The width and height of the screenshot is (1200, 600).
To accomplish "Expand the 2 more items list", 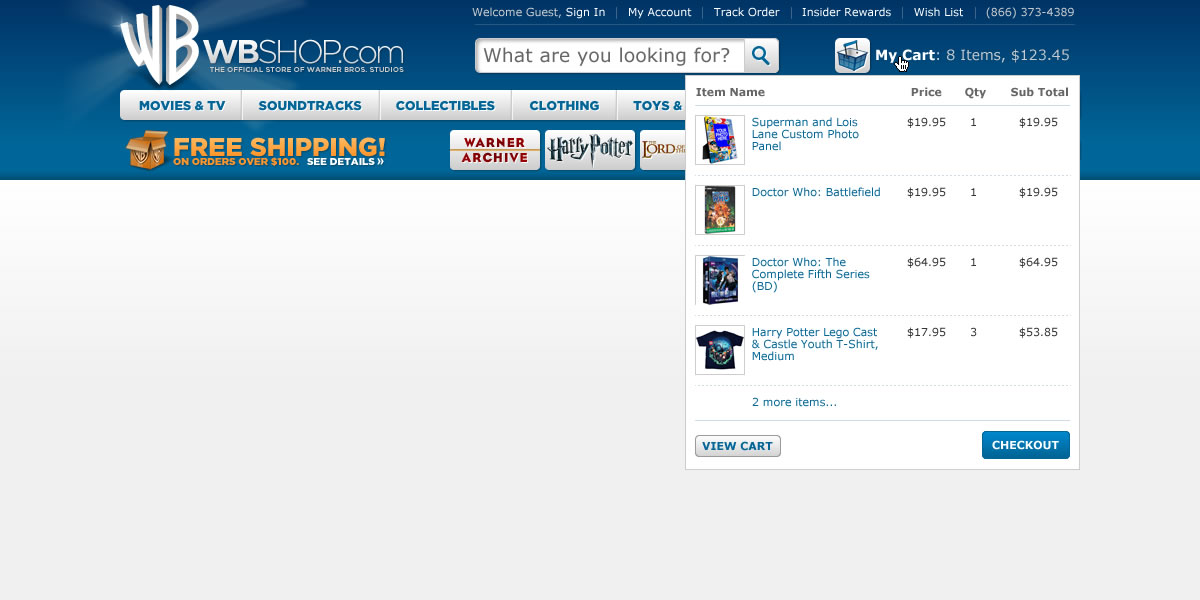I will click(793, 401).
